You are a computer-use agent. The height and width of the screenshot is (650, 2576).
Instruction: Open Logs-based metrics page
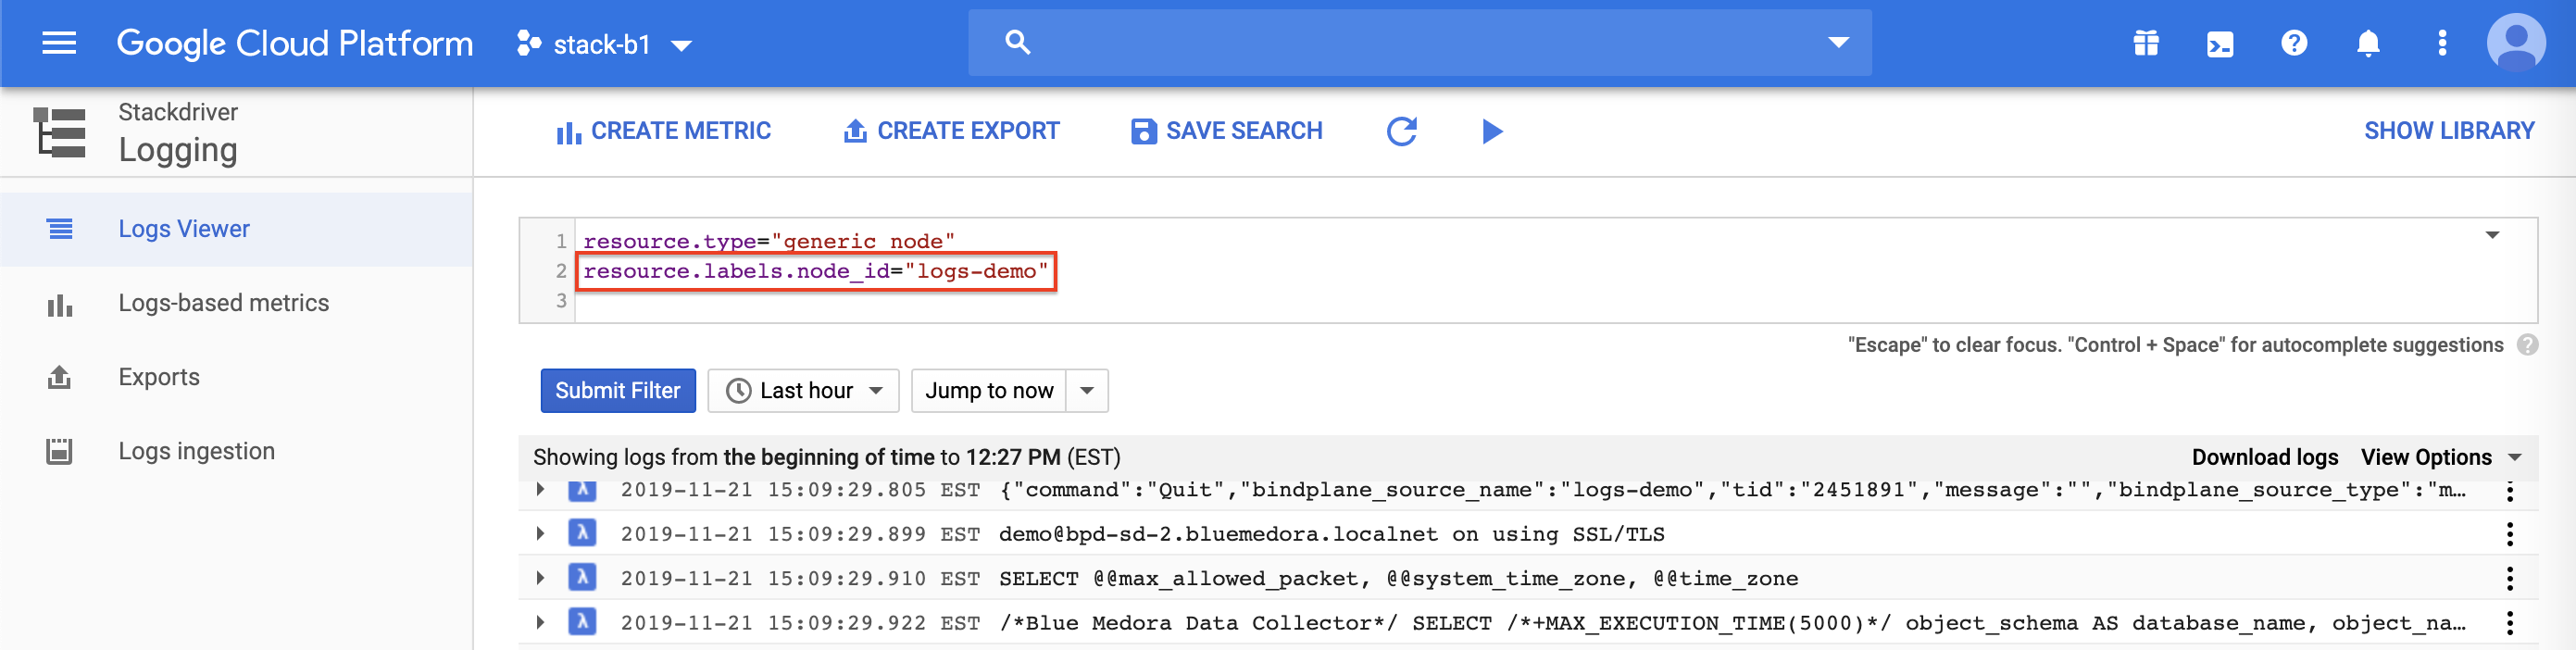(236, 303)
